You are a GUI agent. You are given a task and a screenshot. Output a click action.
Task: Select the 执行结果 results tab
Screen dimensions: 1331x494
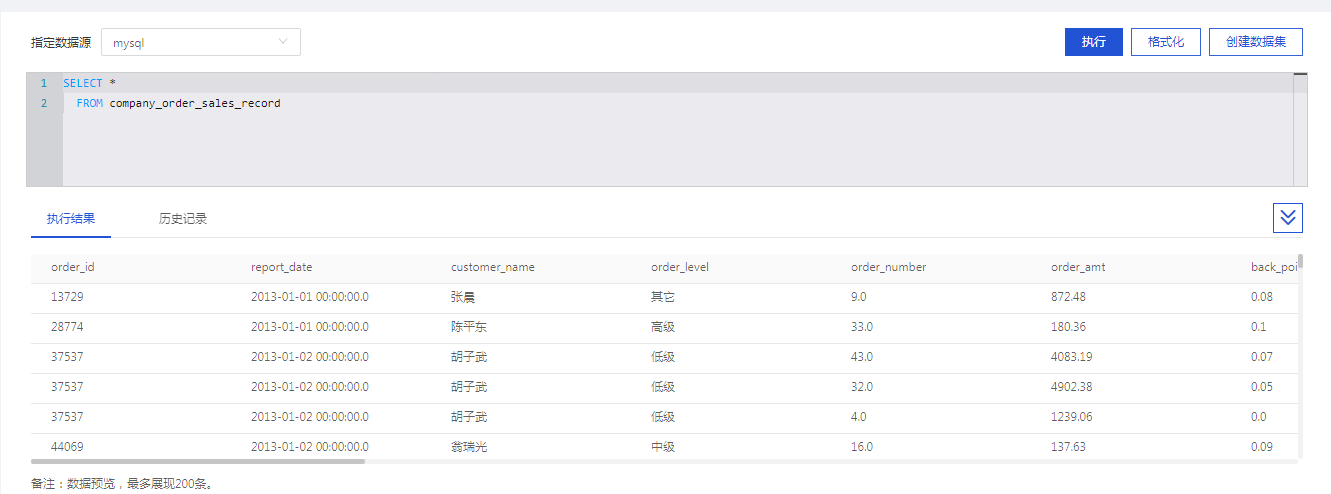tap(71, 218)
